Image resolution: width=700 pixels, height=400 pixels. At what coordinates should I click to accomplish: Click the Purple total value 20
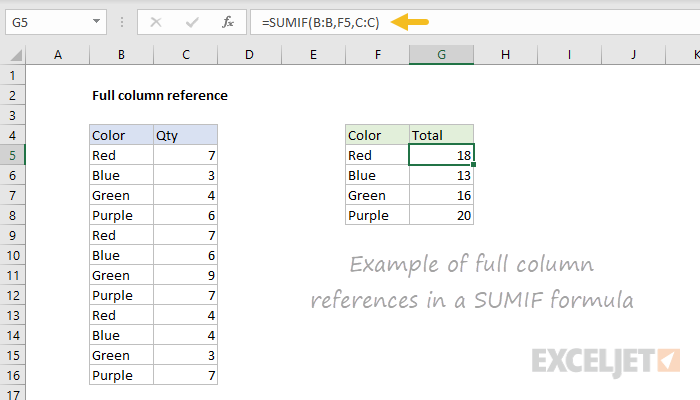click(441, 215)
